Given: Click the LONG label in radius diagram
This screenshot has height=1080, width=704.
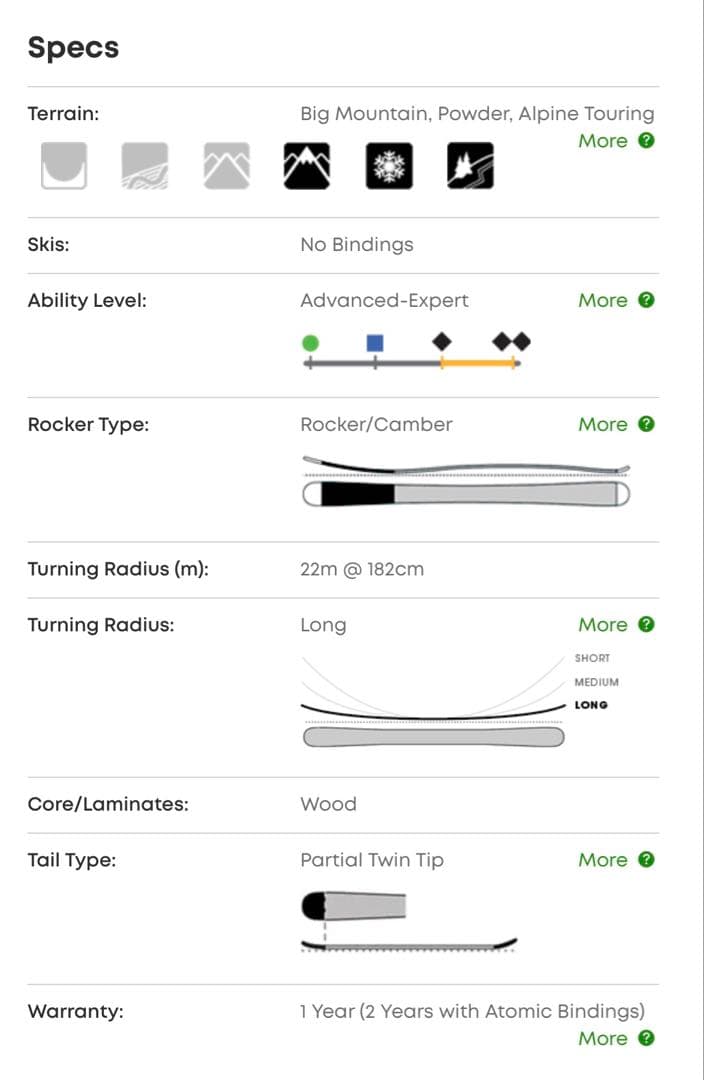Looking at the screenshot, I should [x=591, y=705].
